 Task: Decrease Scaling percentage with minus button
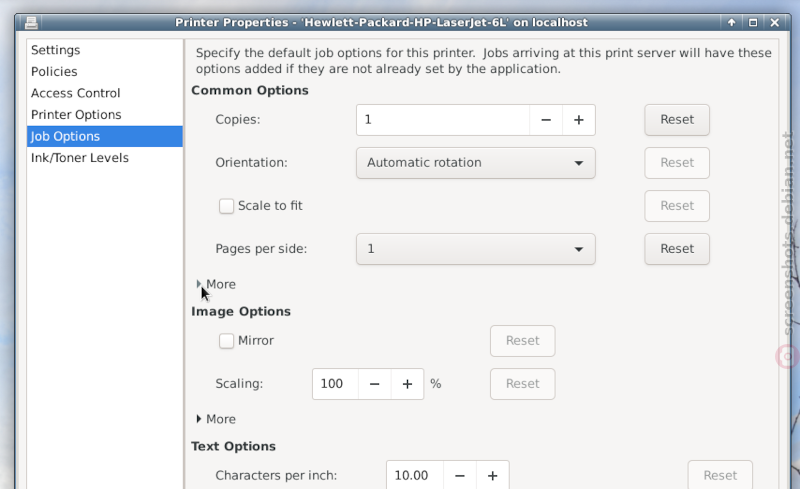[374, 384]
